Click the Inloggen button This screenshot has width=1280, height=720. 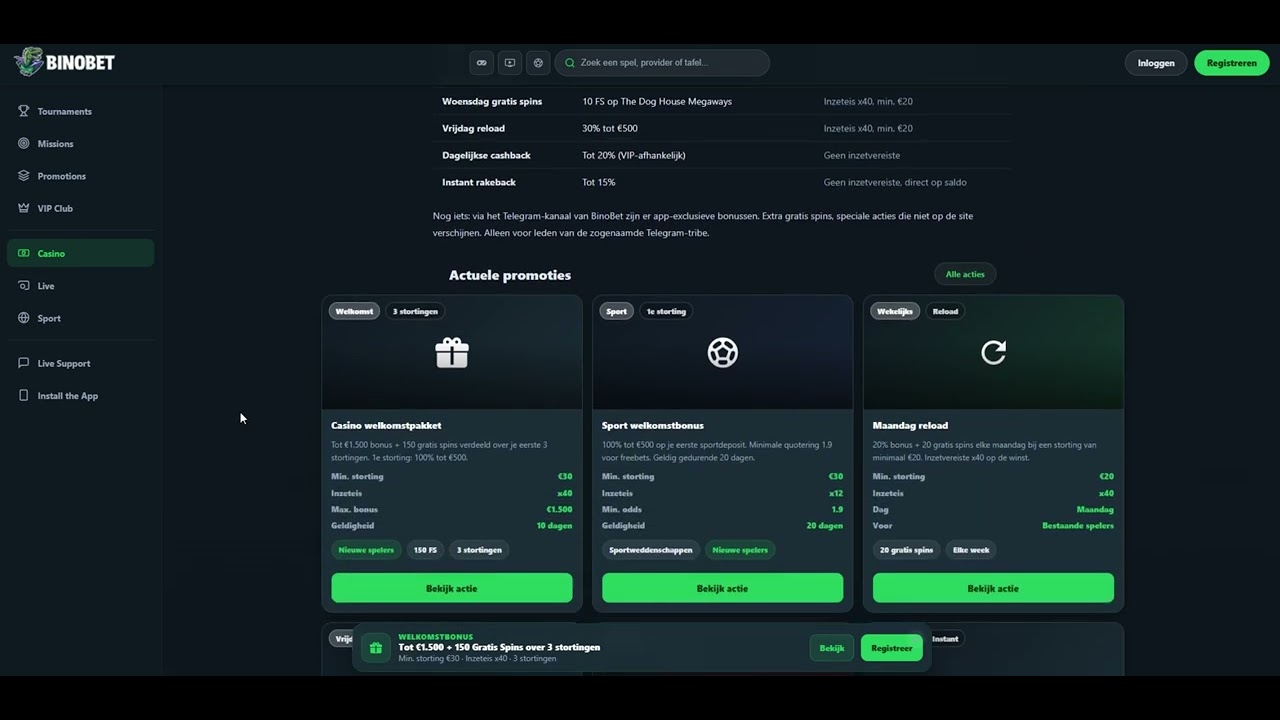pyautogui.click(x=1156, y=63)
